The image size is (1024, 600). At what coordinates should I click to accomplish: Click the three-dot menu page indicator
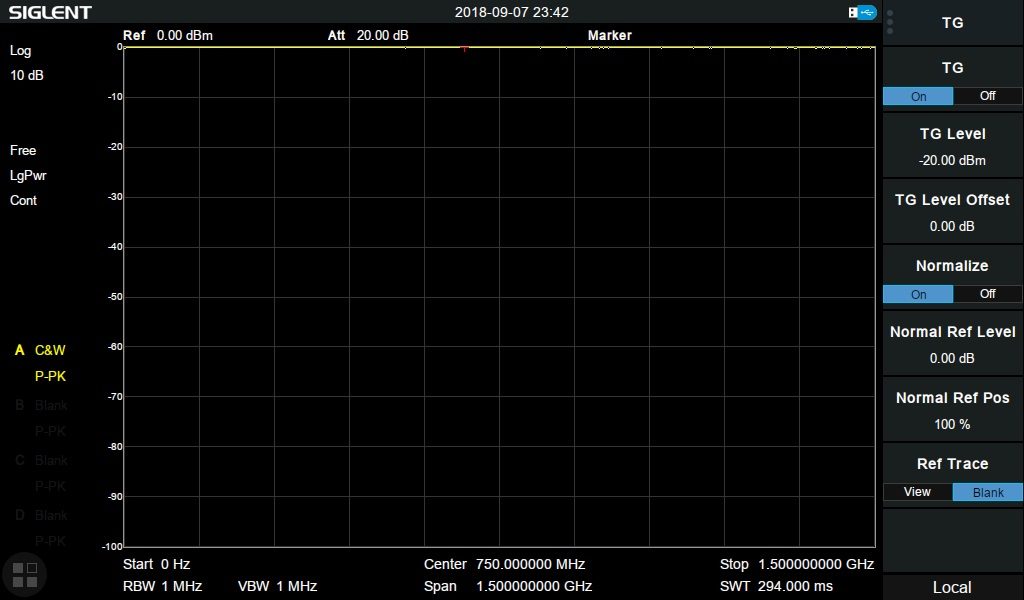(890, 22)
